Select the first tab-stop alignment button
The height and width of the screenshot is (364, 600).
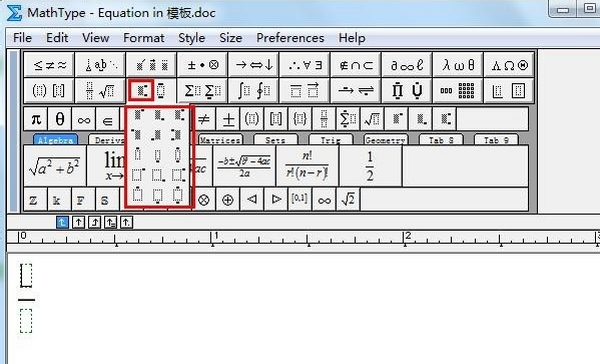[62, 222]
